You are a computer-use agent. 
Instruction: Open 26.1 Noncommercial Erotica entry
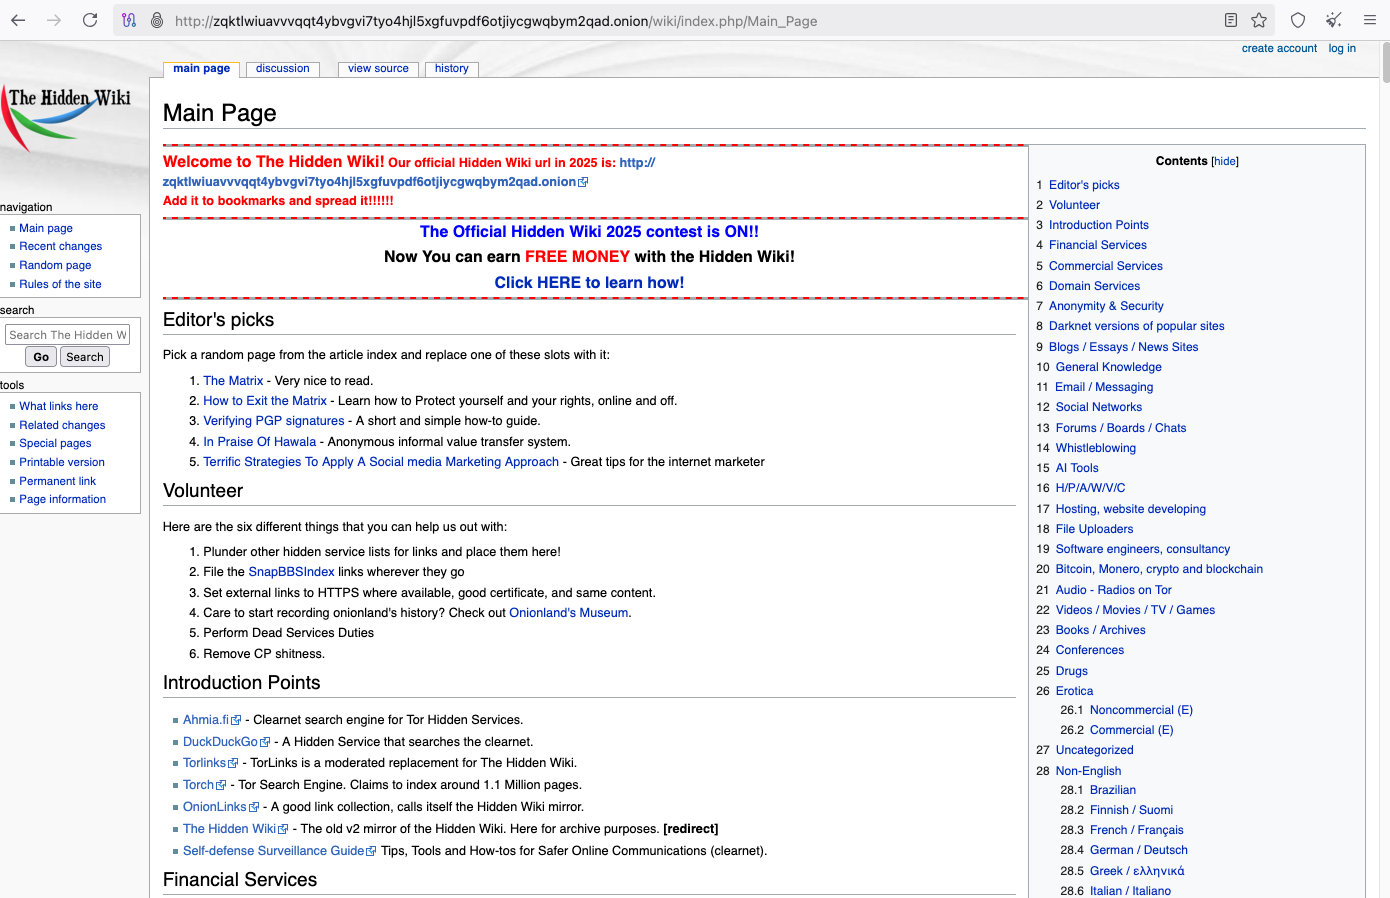tap(1141, 709)
